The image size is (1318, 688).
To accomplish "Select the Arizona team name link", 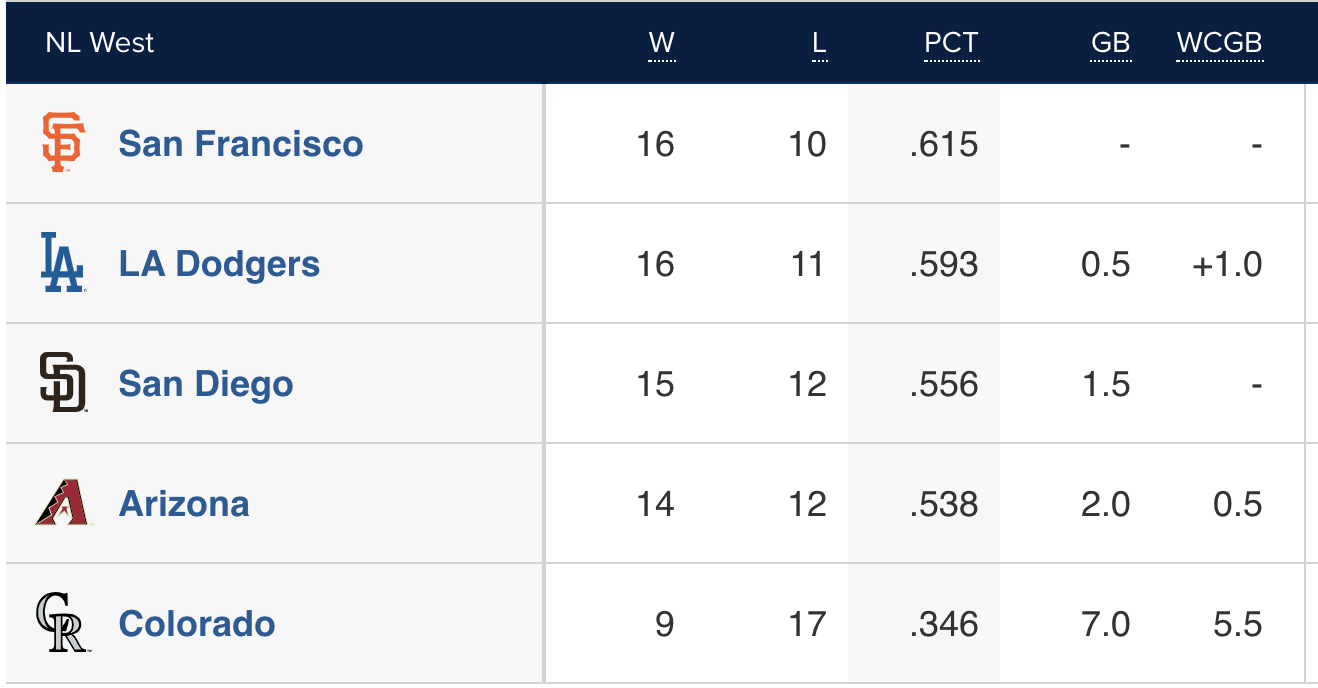I will pos(184,504).
